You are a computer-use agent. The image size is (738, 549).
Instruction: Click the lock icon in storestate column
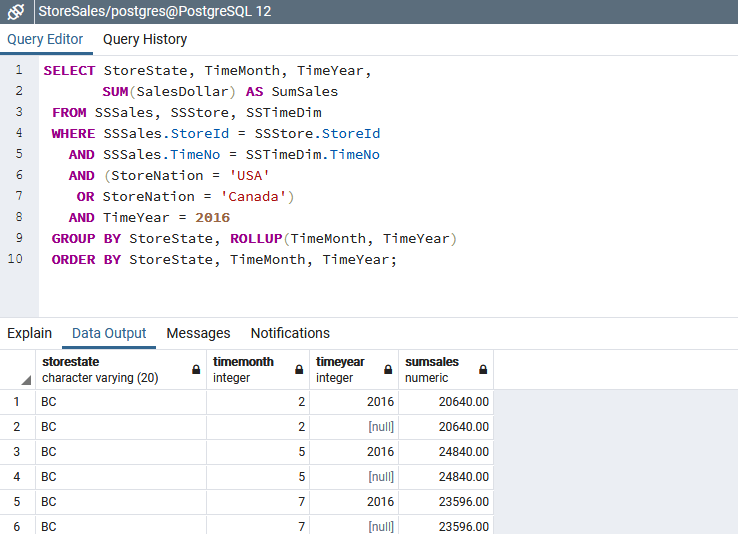tap(196, 369)
